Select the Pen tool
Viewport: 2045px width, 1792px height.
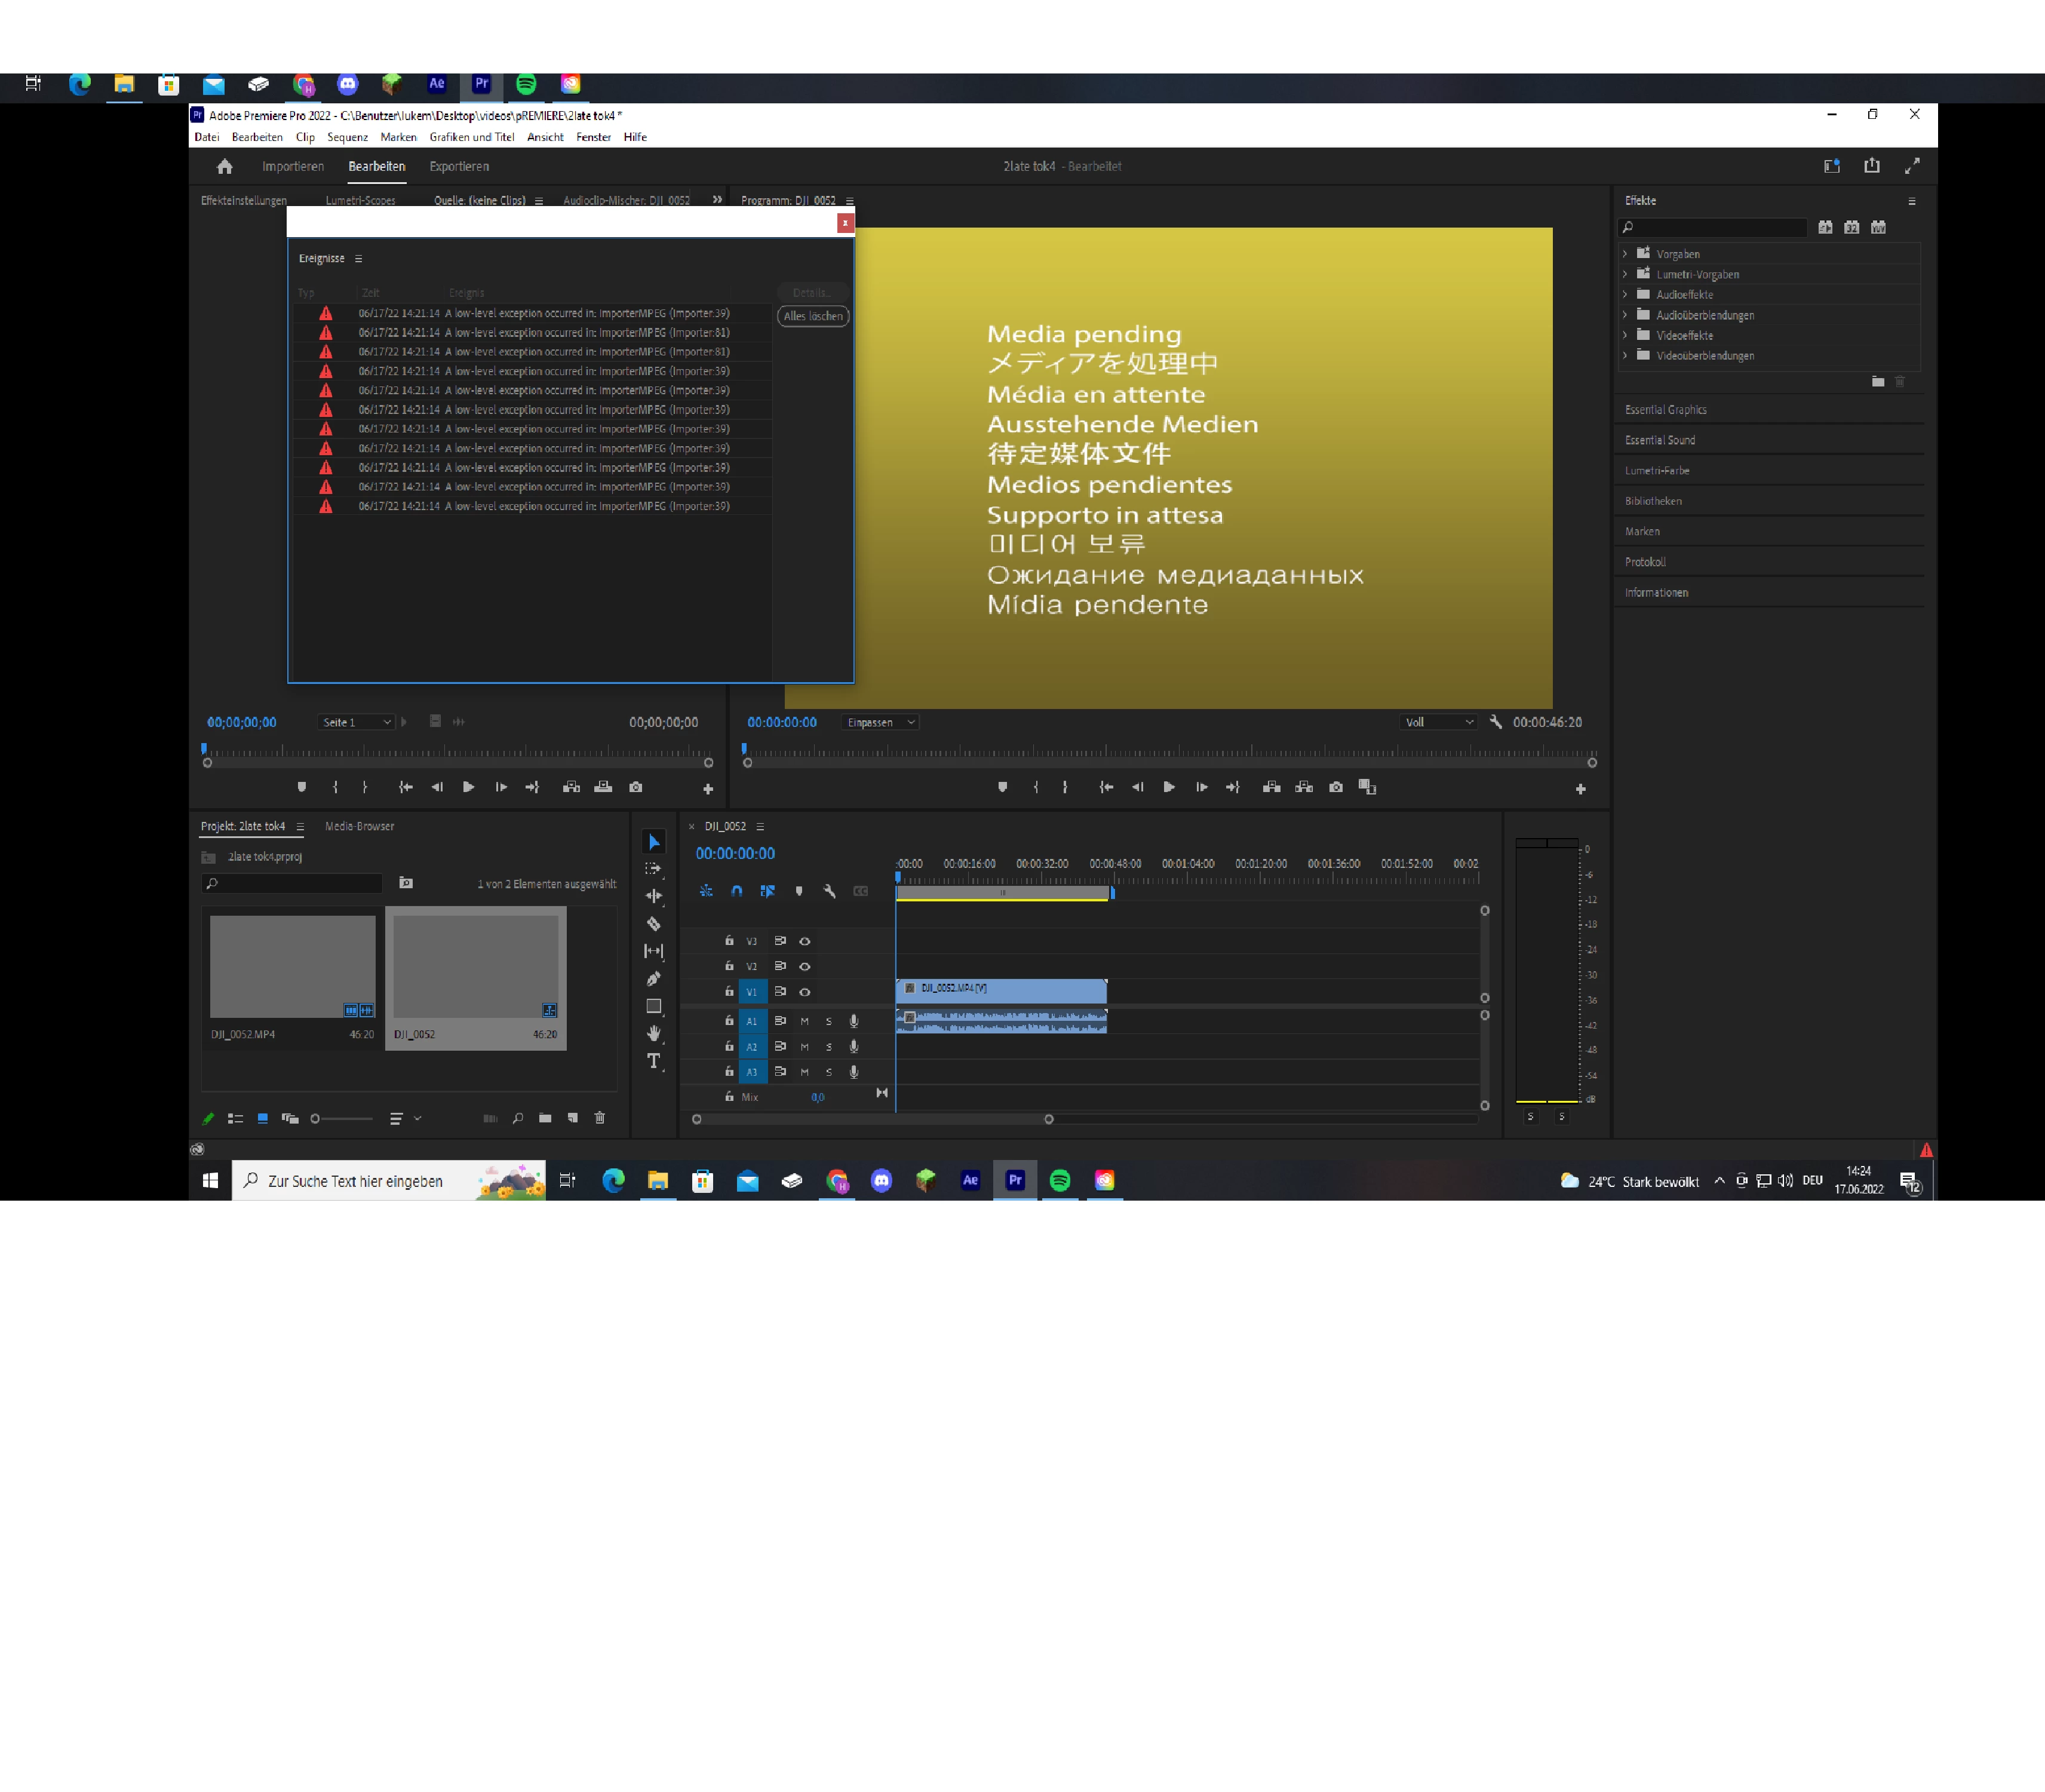653,979
